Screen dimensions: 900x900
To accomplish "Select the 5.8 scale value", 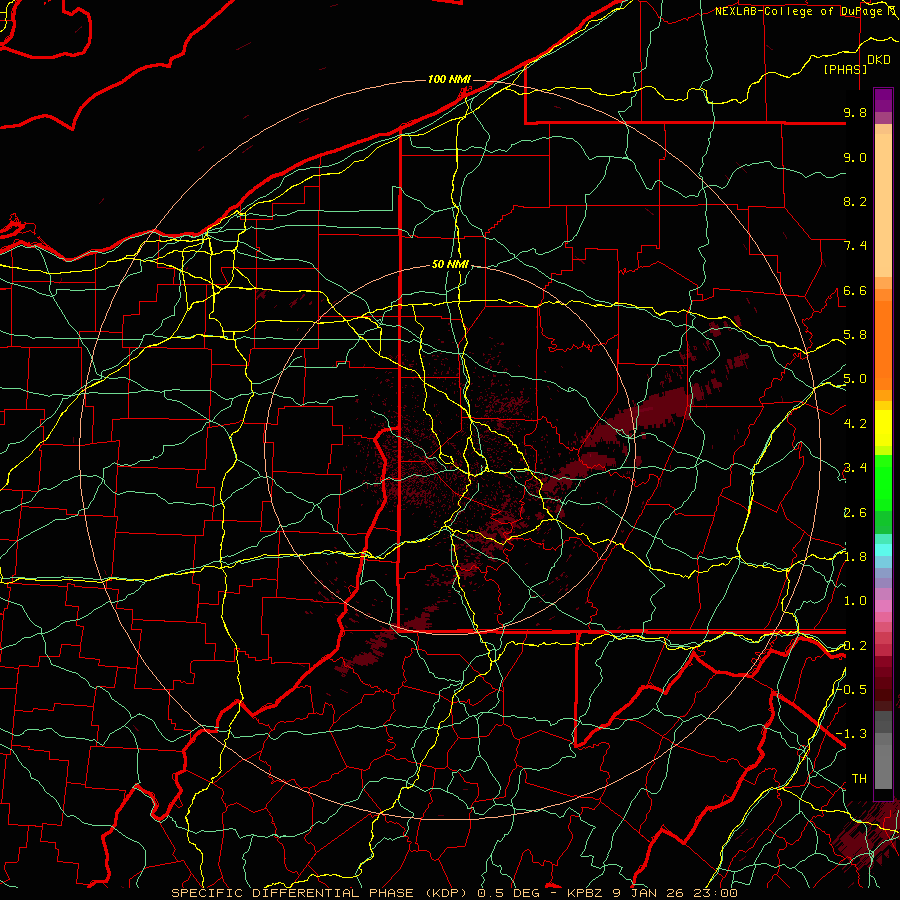I will [855, 335].
